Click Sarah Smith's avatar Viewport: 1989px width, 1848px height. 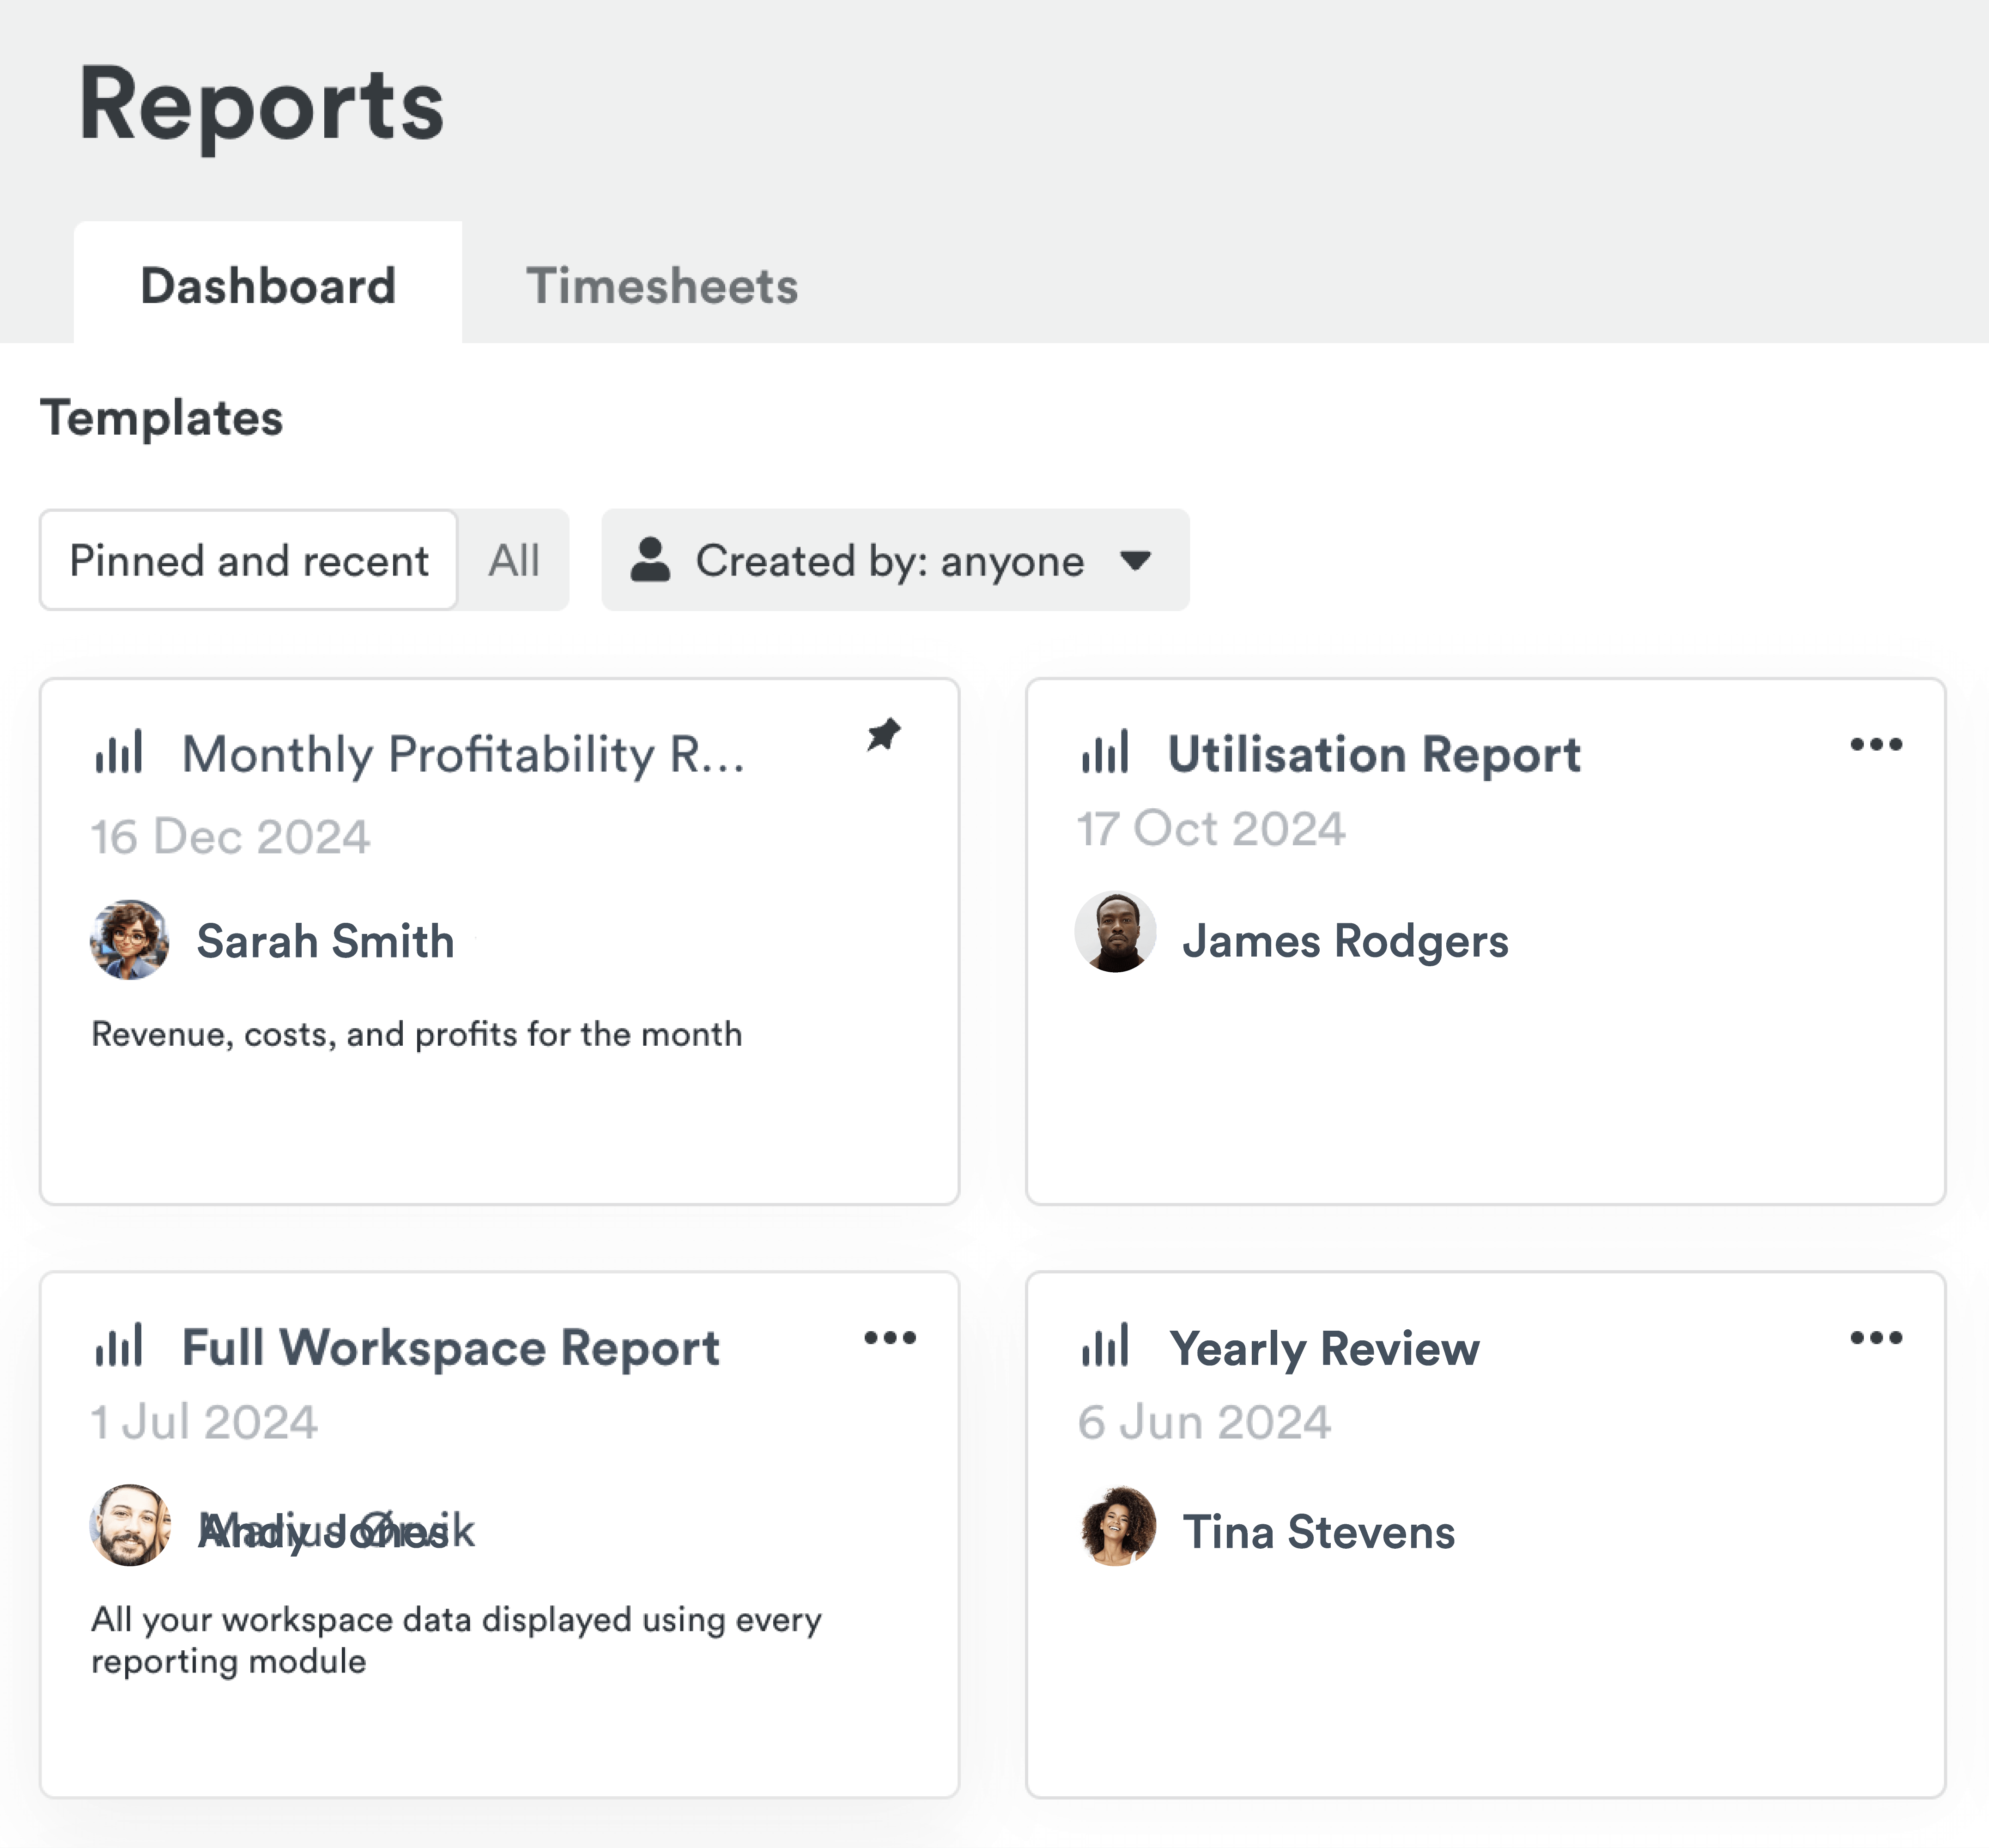tap(130, 940)
